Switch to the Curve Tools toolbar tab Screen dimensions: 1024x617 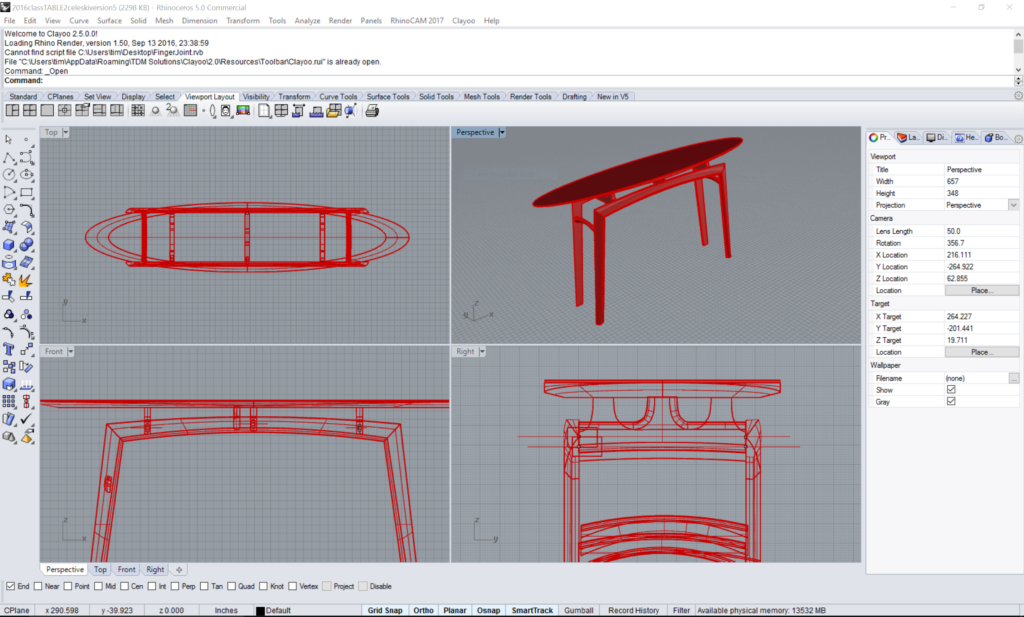(x=338, y=97)
